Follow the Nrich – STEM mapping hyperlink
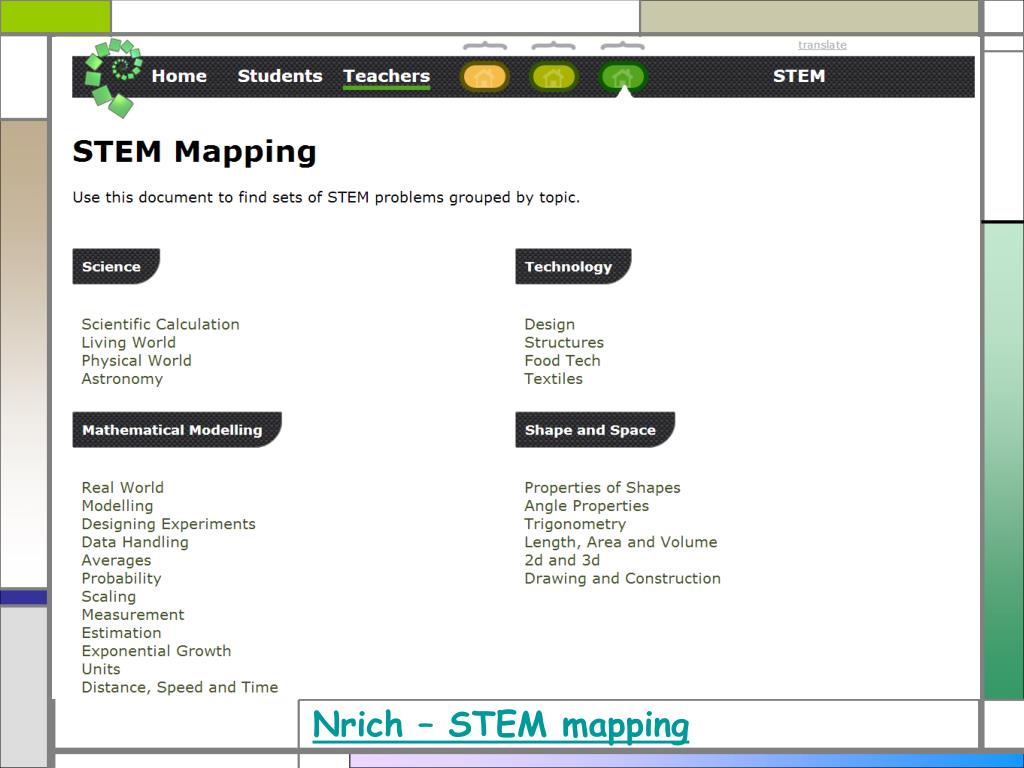 click(x=501, y=726)
